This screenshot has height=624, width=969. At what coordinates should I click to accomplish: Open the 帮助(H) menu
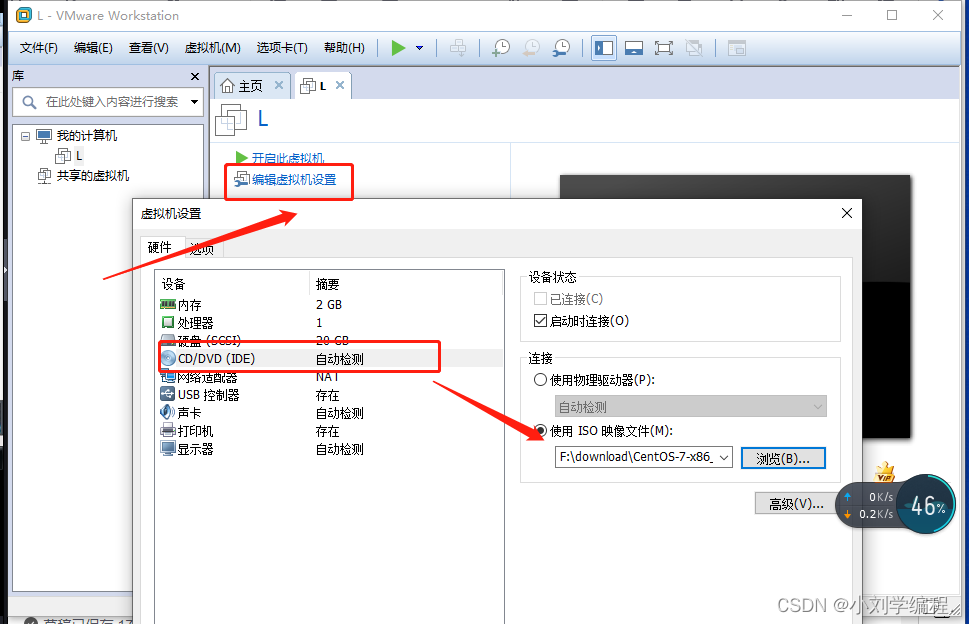tap(344, 48)
